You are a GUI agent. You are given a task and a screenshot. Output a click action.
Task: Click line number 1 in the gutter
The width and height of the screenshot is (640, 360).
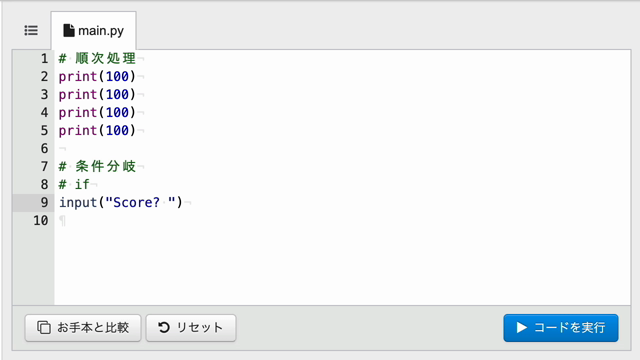[x=44, y=59]
